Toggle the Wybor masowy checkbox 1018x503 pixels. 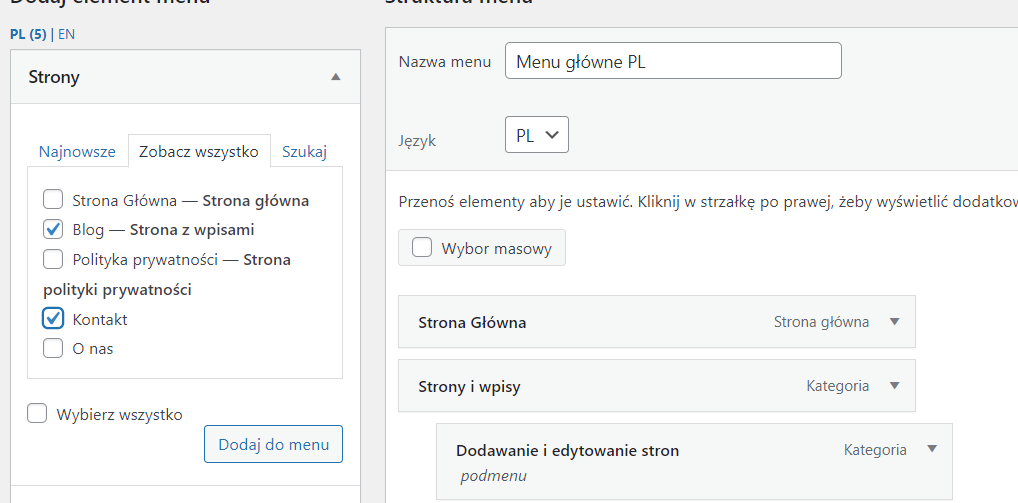pyautogui.click(x=423, y=249)
